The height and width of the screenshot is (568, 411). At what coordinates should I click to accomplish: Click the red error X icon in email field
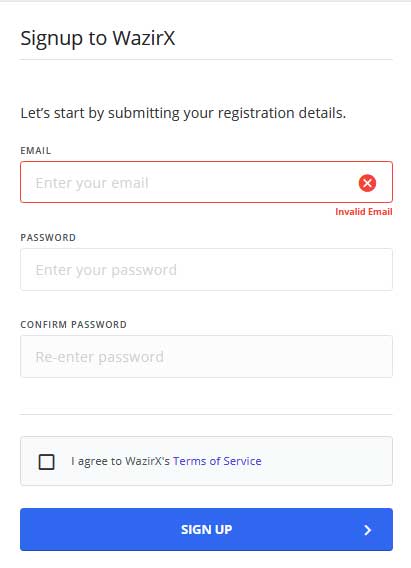(x=367, y=183)
